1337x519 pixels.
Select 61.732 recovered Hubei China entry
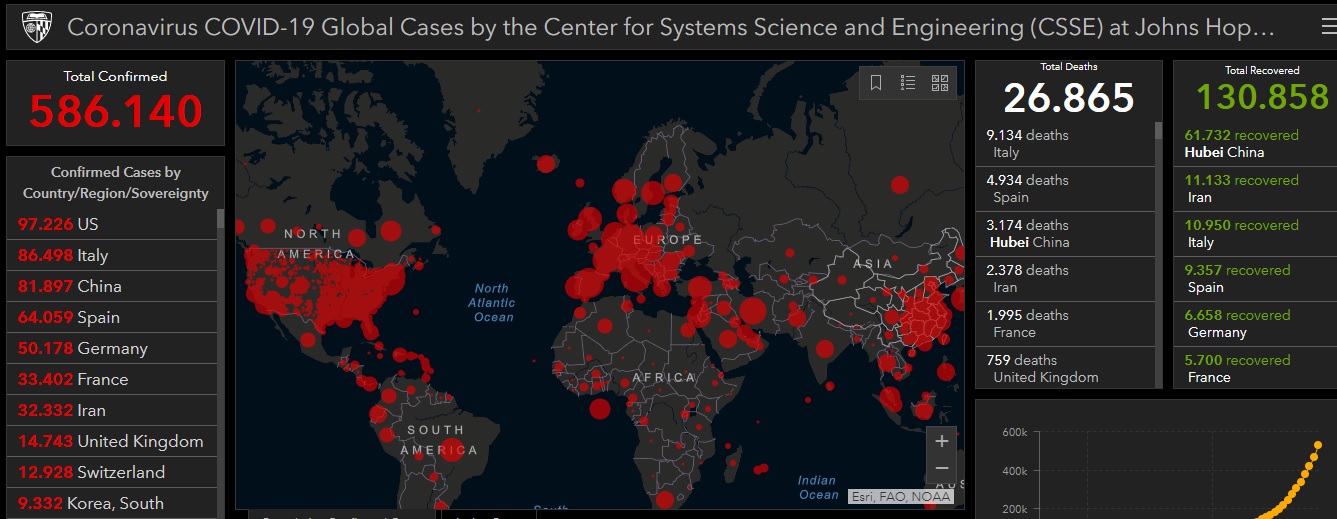tap(1255, 144)
